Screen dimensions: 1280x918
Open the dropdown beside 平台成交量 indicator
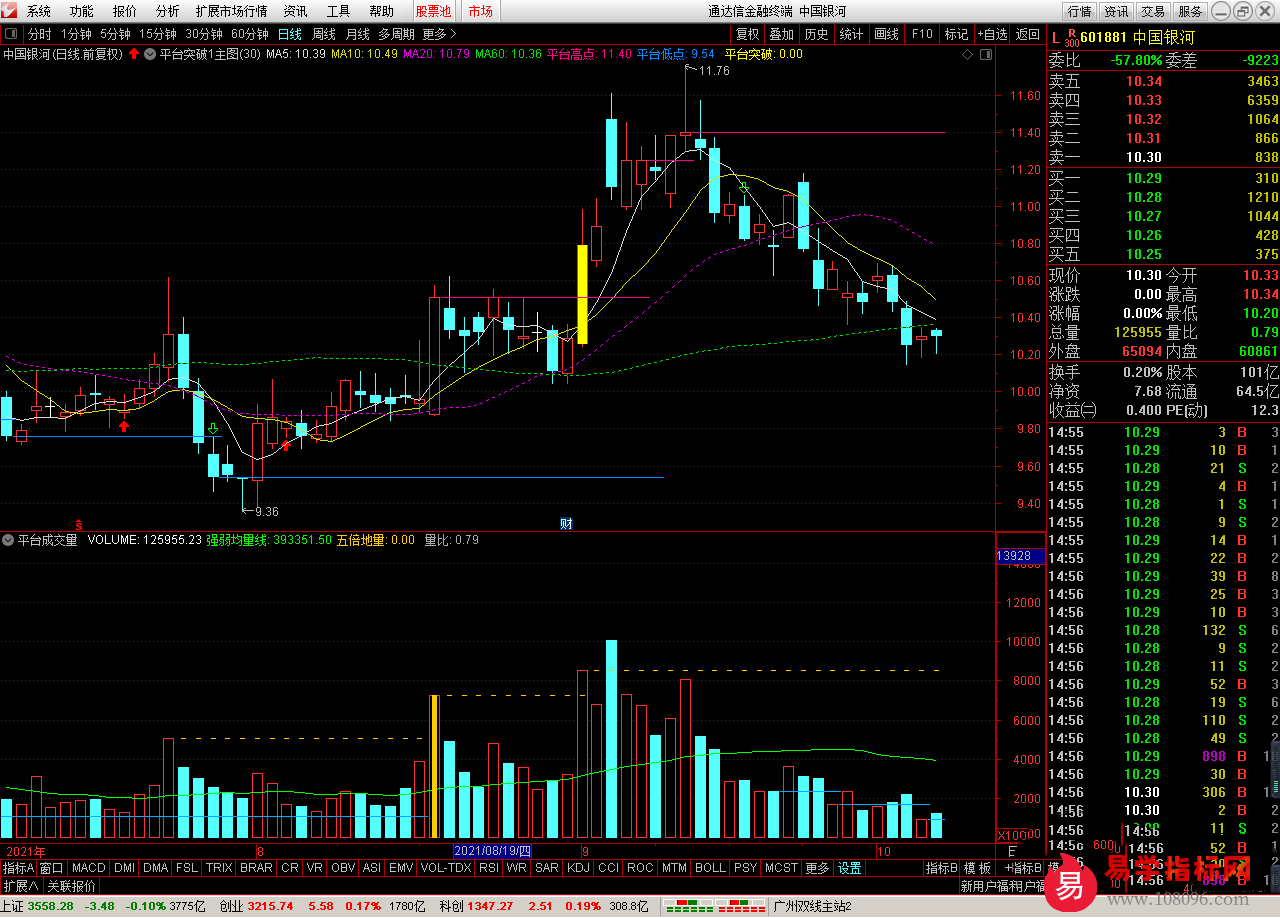[9, 540]
